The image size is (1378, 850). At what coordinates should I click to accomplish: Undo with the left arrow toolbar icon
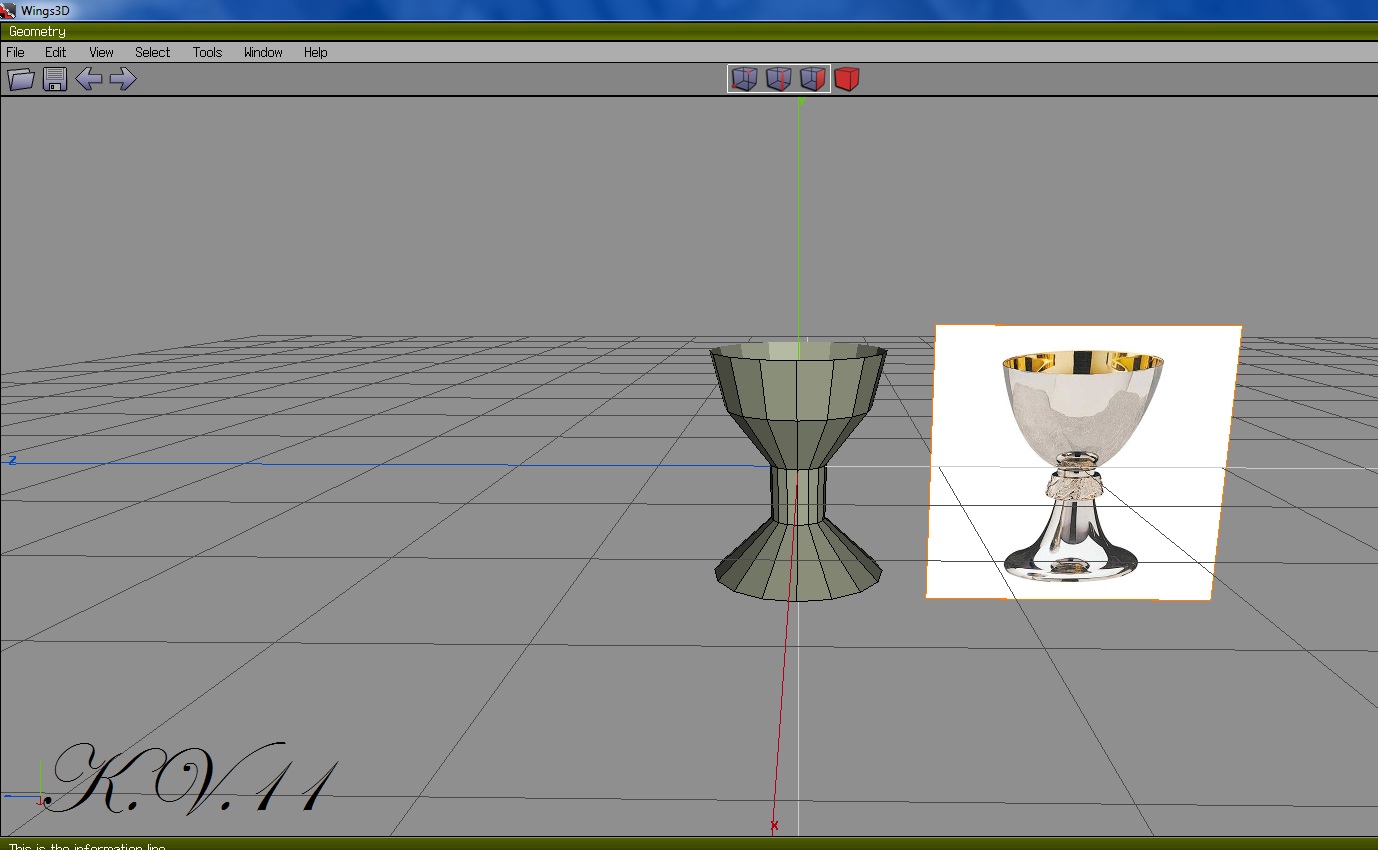(x=90, y=79)
